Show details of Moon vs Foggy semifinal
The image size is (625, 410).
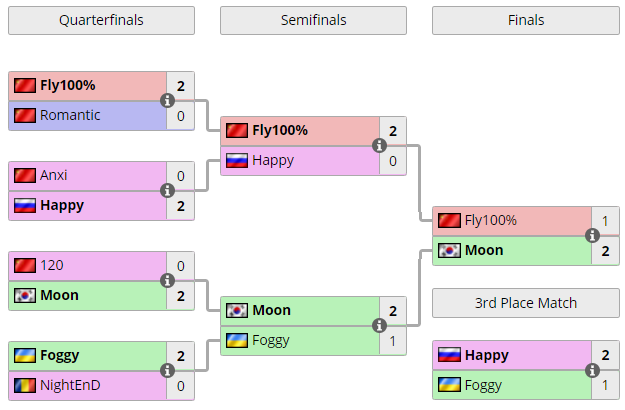[x=379, y=326]
